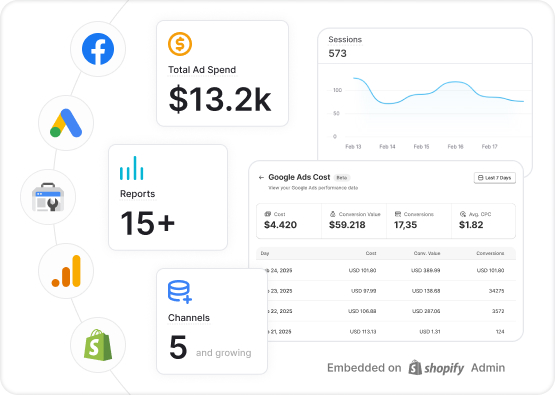Click the 'Embedded on' text
The width and height of the screenshot is (555, 395).
(x=364, y=368)
